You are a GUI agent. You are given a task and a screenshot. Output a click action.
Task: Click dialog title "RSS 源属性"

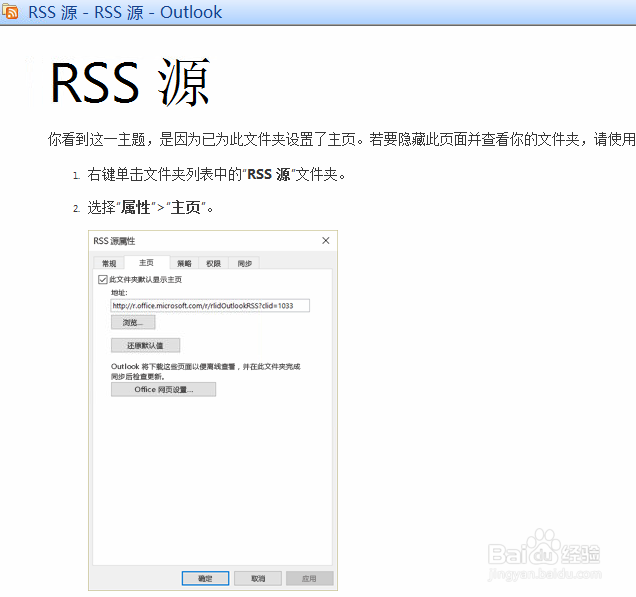point(114,241)
